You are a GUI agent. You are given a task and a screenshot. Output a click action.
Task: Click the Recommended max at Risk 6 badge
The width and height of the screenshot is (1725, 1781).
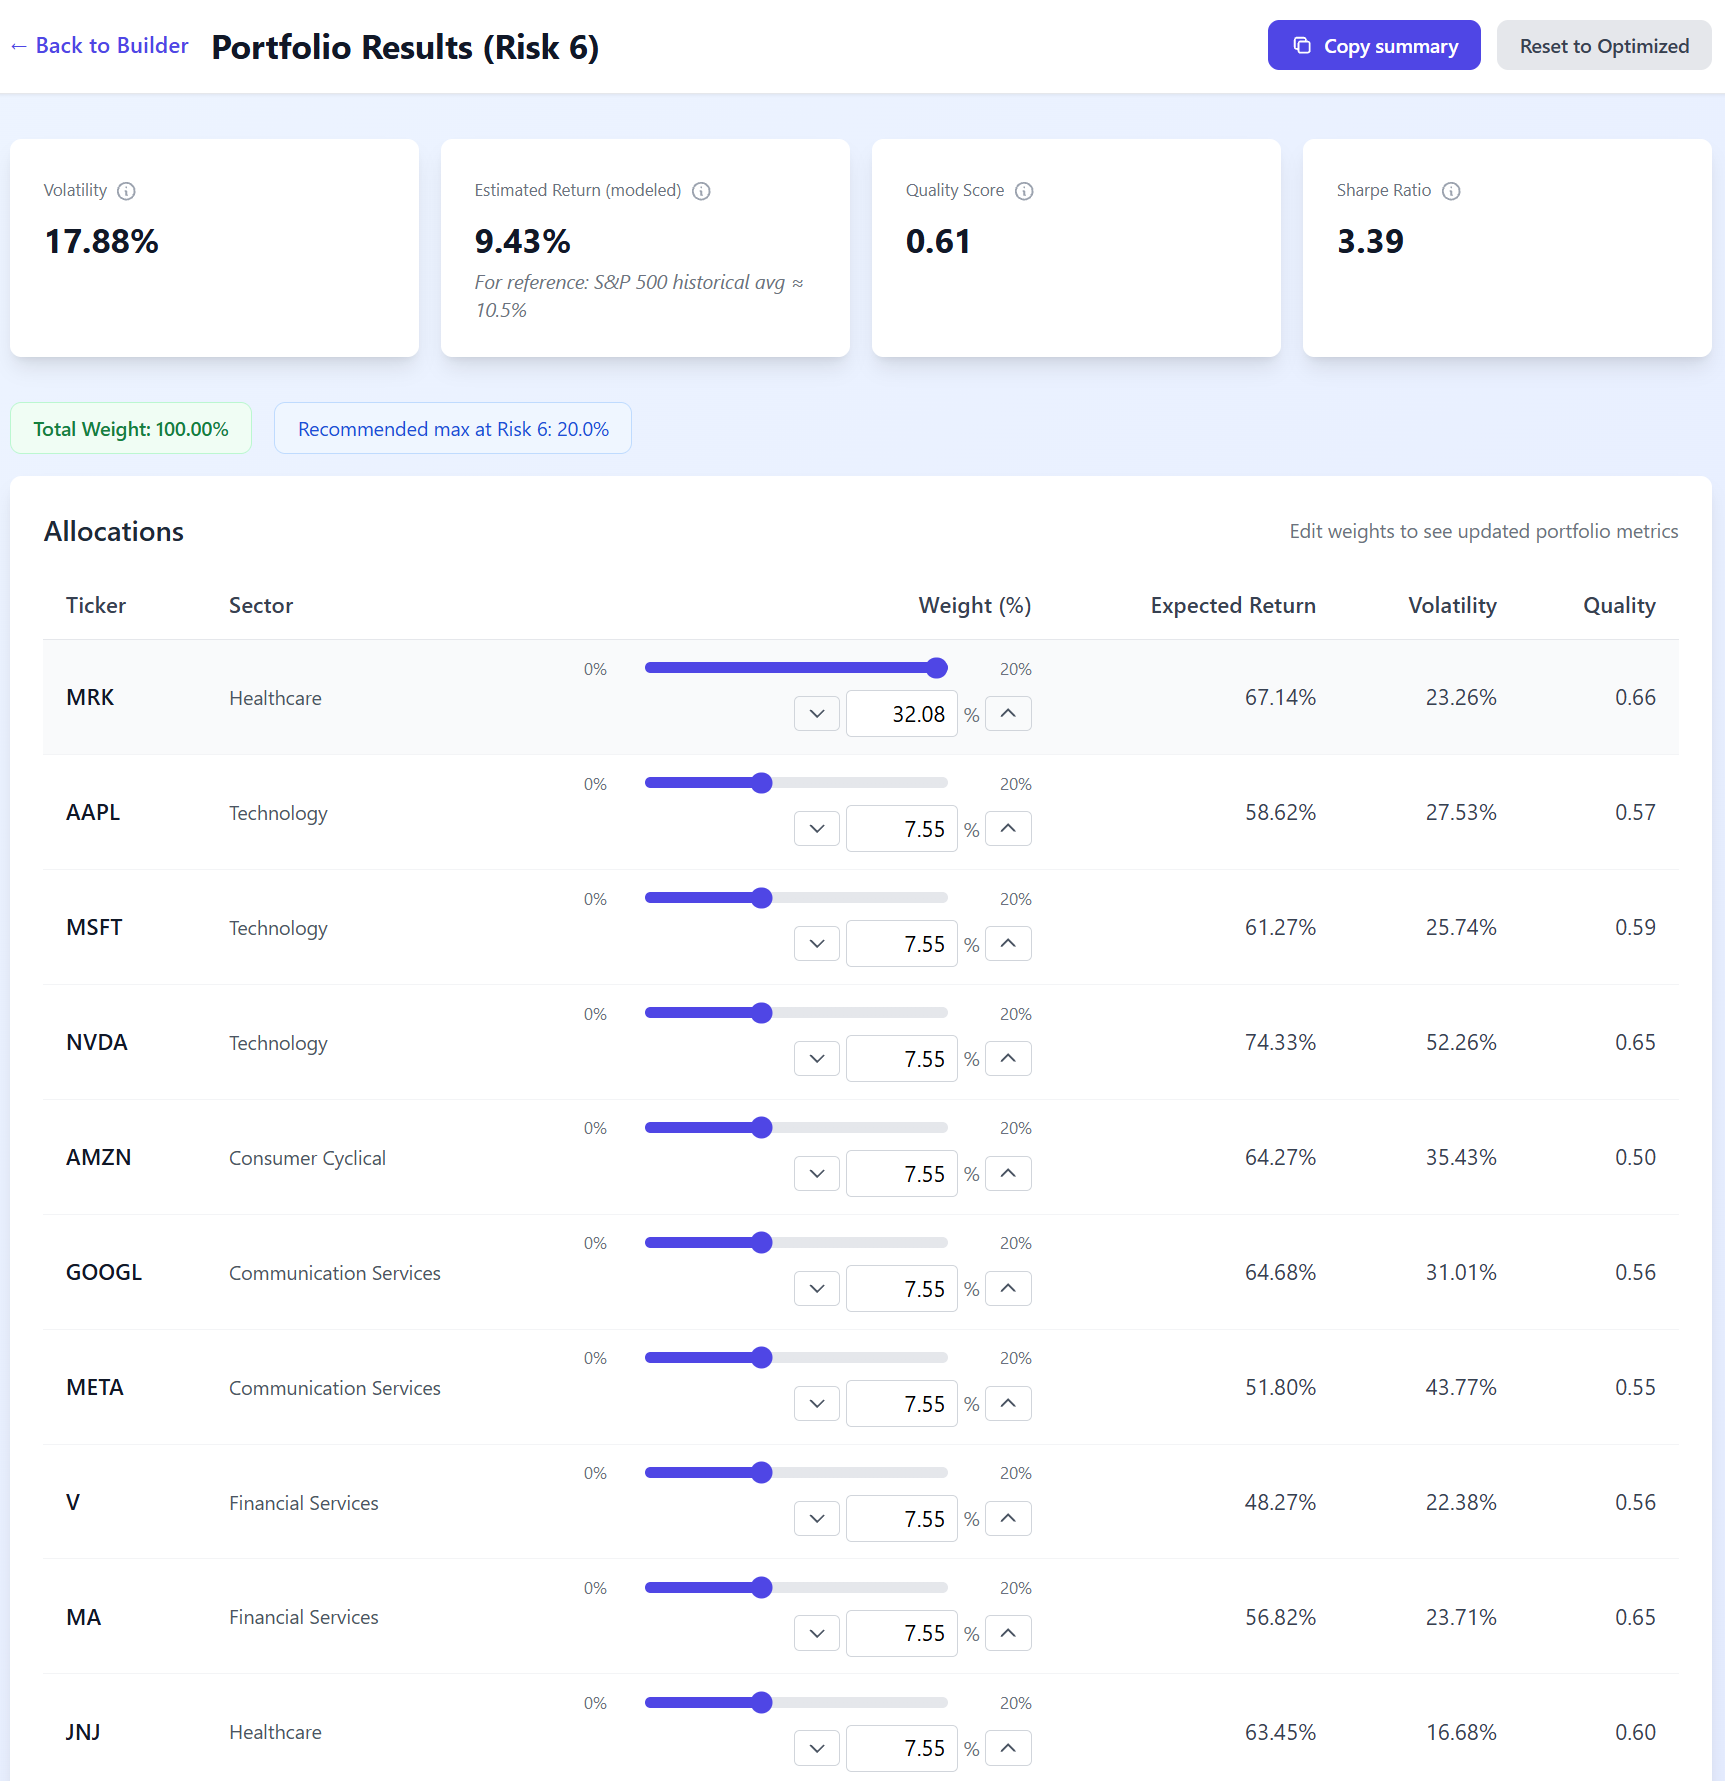tap(452, 428)
